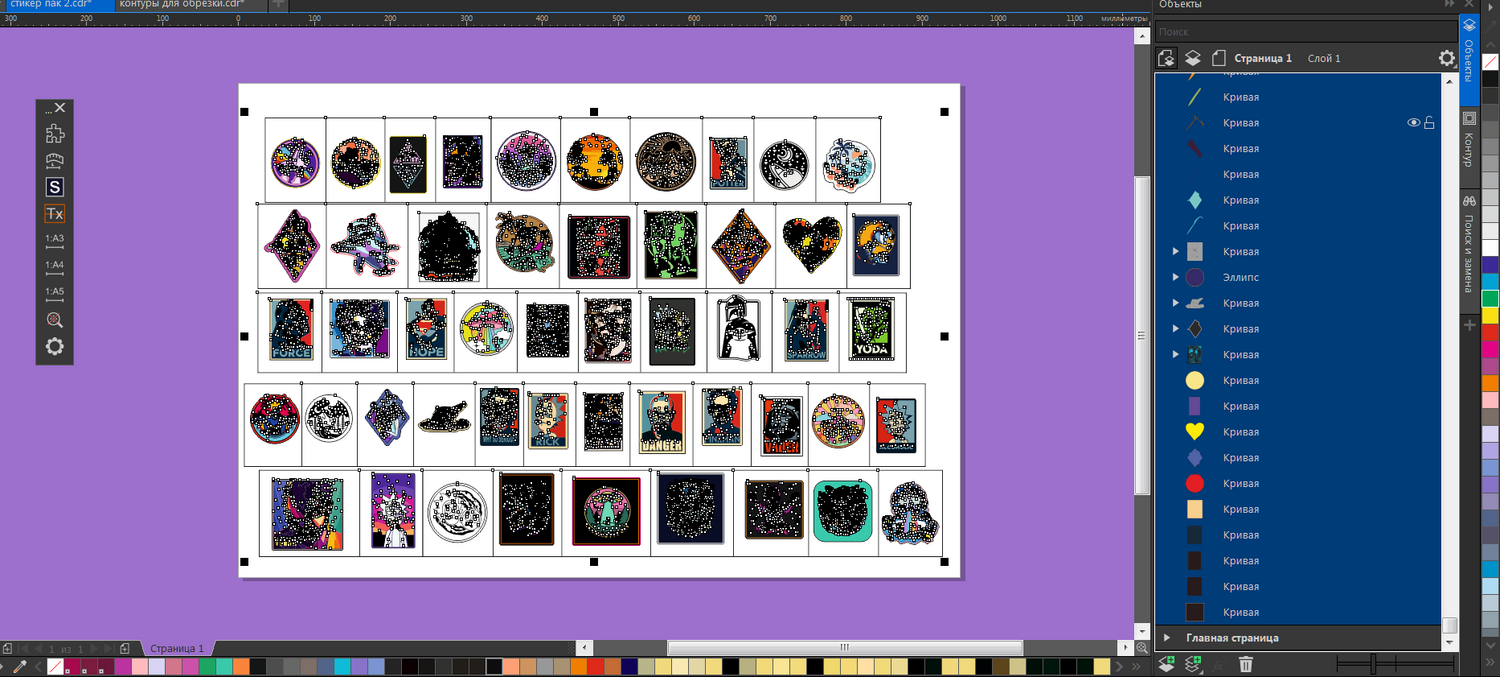Select Кривая with pale yellow circle thumbnail

1298,381
